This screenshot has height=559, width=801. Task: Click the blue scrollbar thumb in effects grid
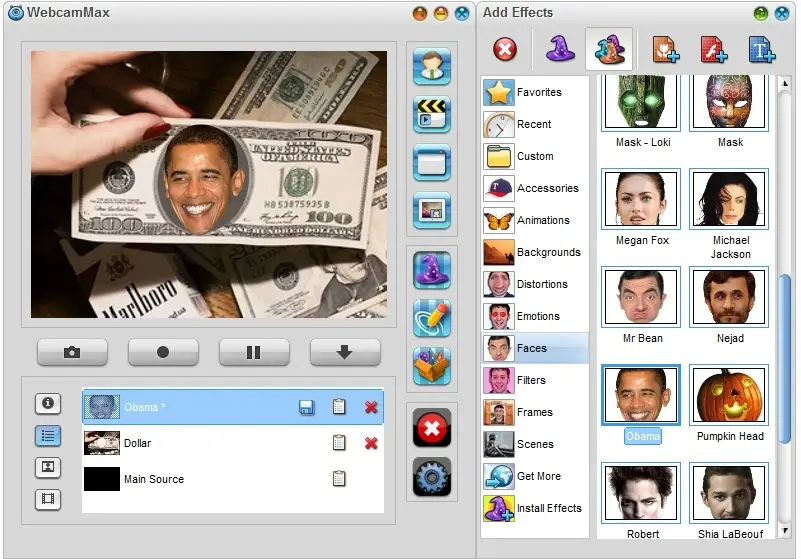pyautogui.click(x=785, y=358)
